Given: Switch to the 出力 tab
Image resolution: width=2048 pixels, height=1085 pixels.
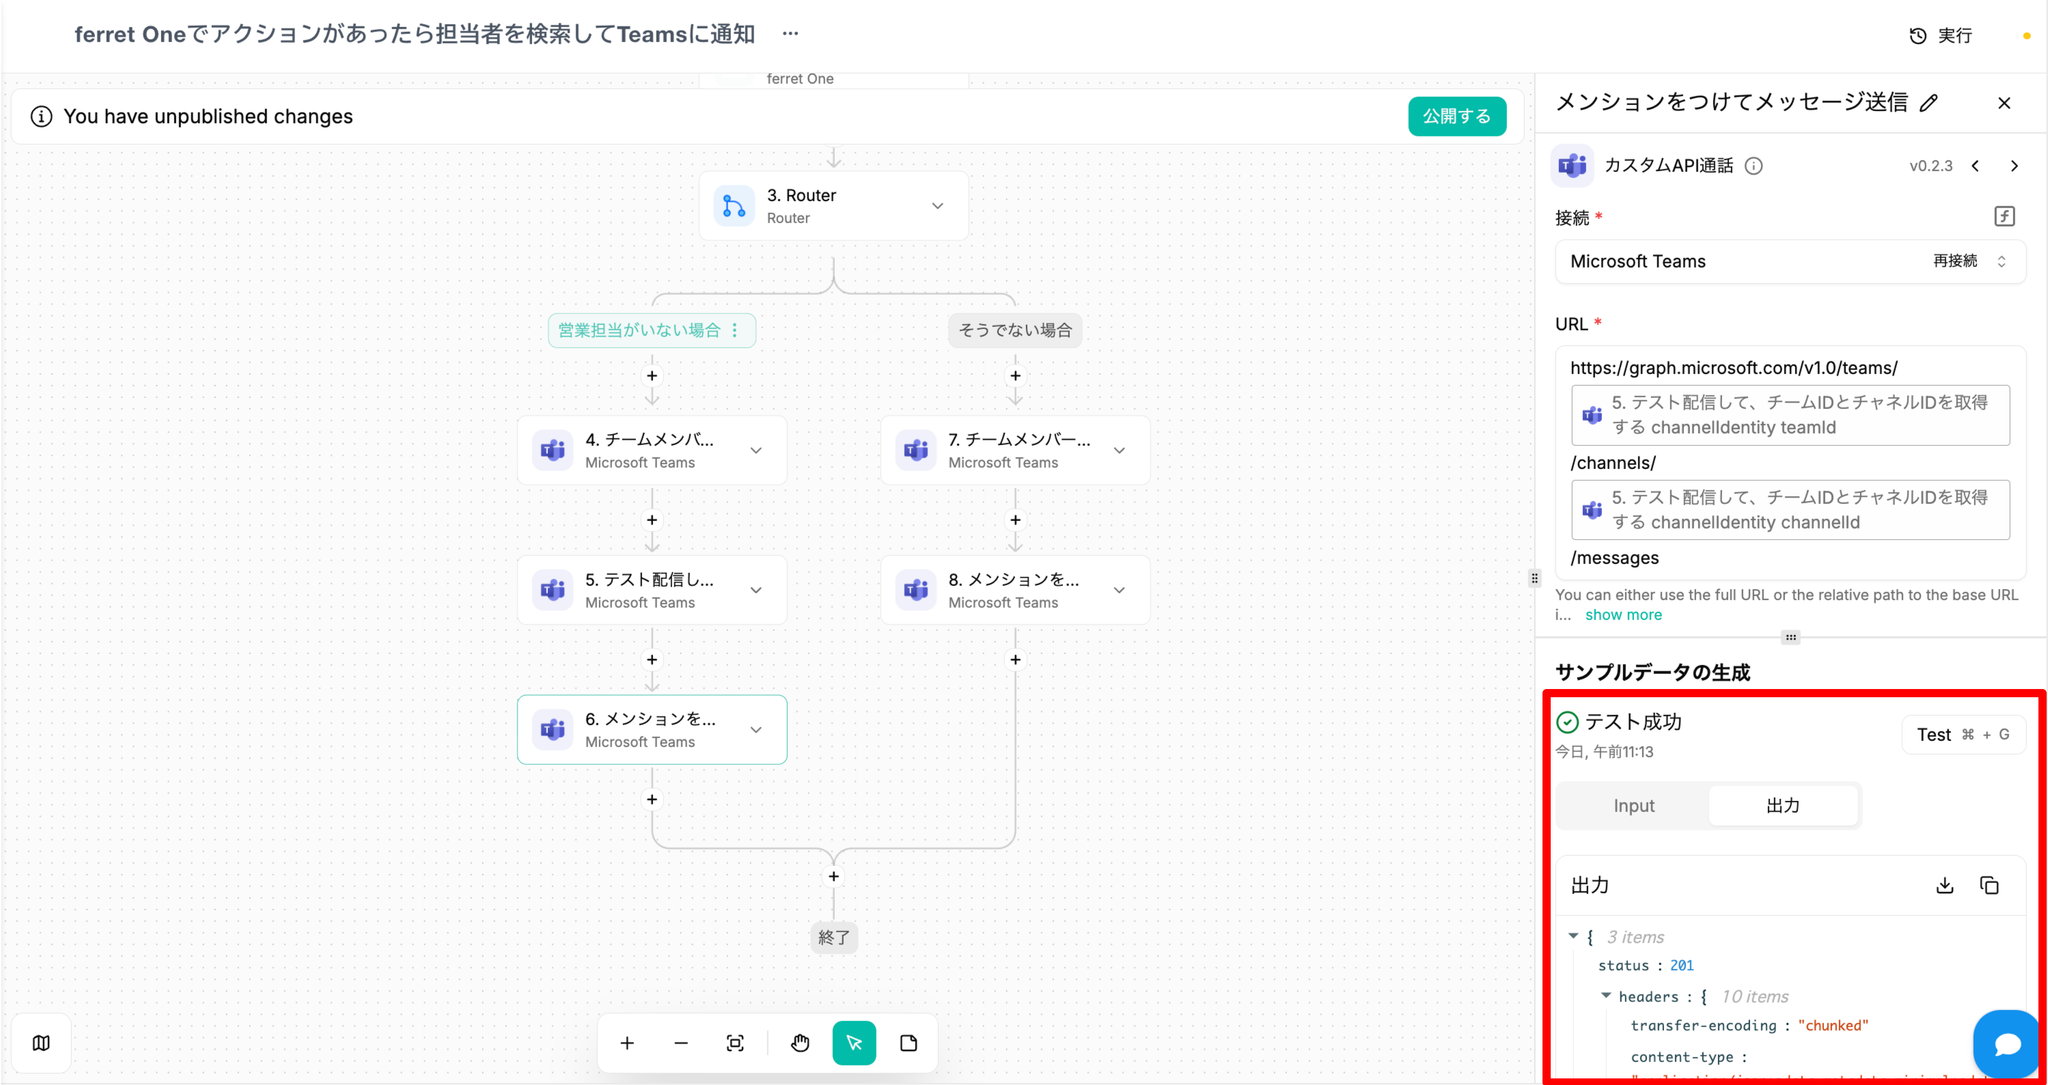Looking at the screenshot, I should pos(1782,805).
